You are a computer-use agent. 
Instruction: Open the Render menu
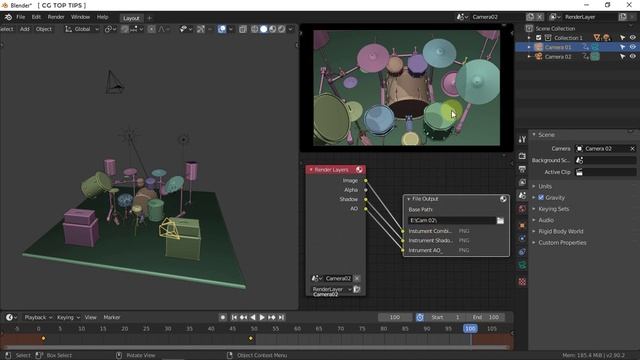(56, 17)
